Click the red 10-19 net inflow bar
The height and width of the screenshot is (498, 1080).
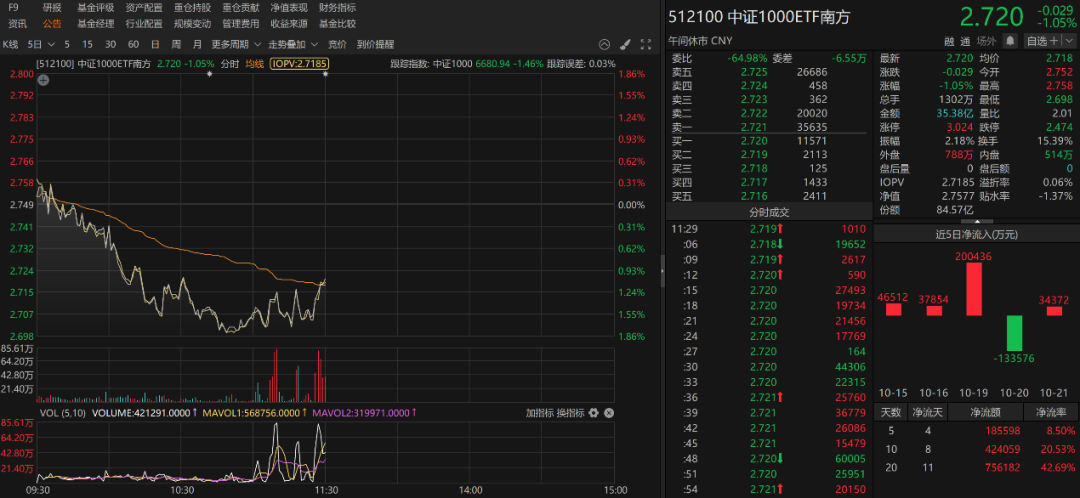click(974, 289)
